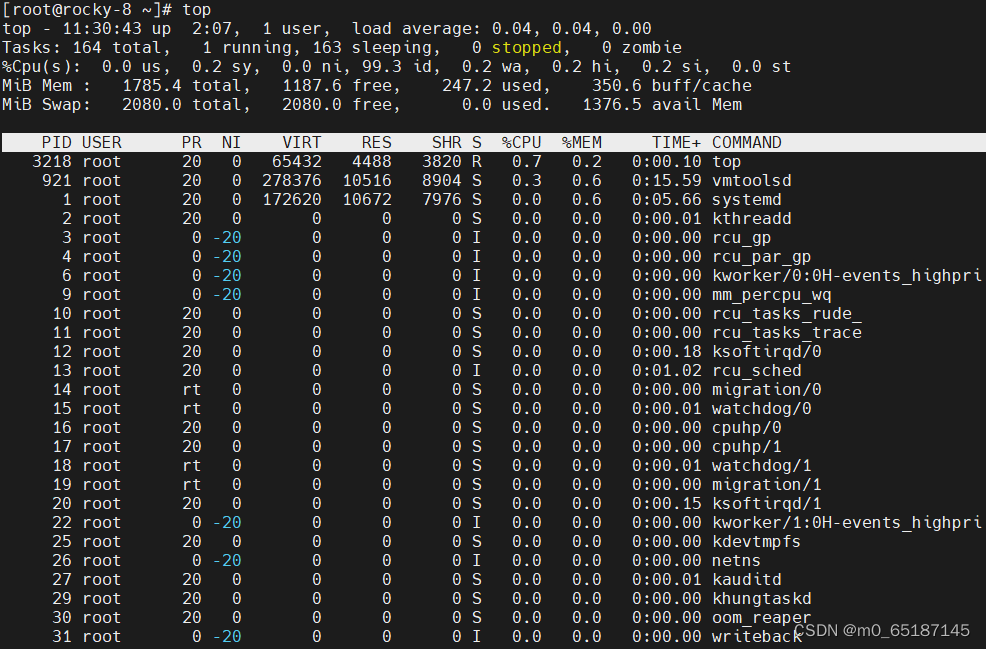Click RES value 10672 for systemd
Screen dimensions: 986x649
(x=367, y=199)
